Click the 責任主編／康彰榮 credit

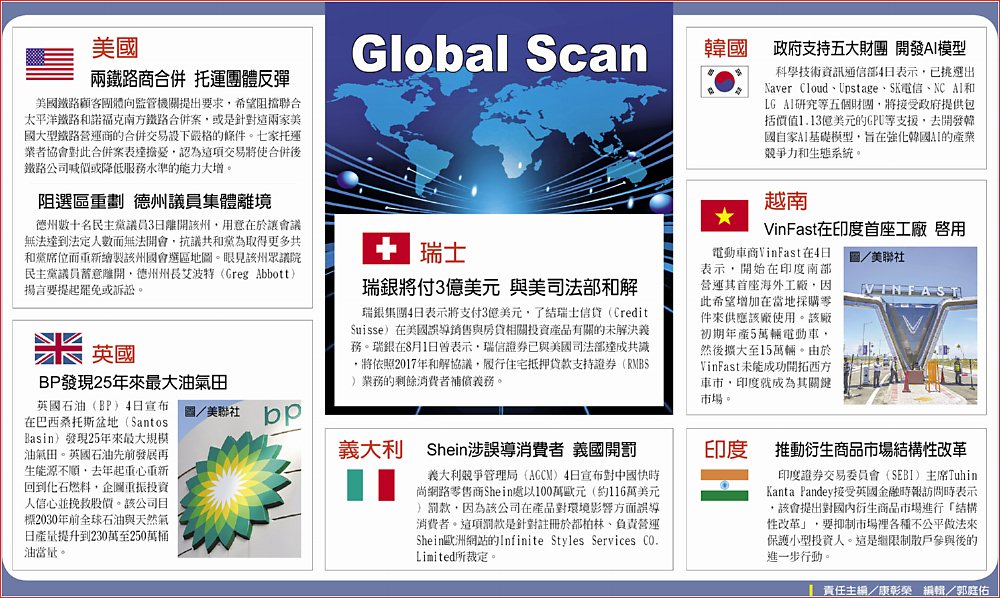pyautogui.click(x=867, y=591)
